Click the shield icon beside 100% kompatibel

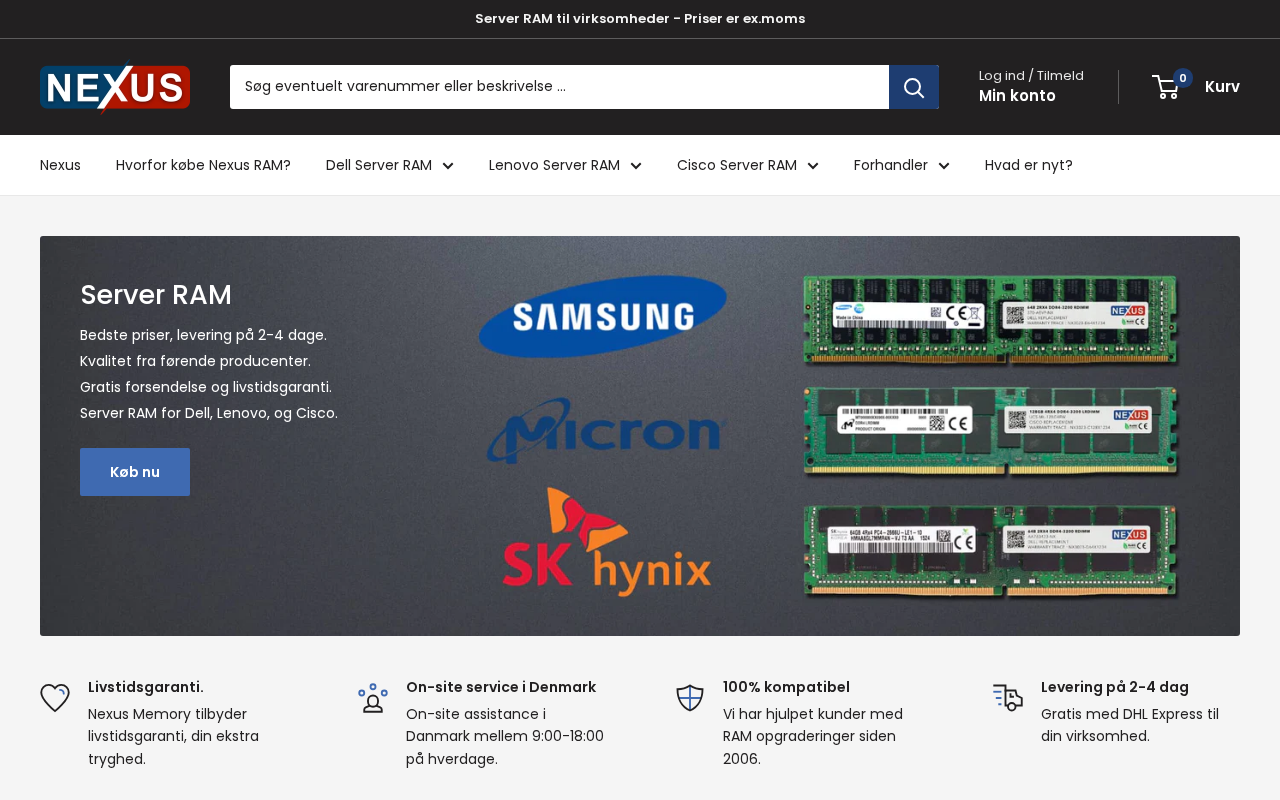coord(690,697)
